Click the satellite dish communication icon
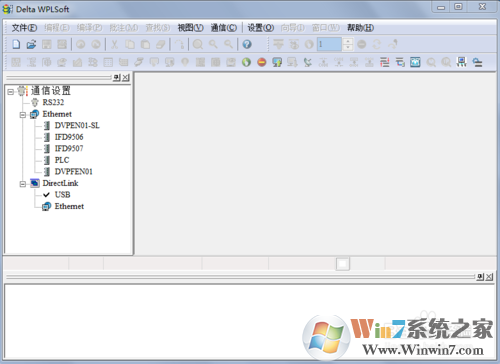This screenshot has width=500, height=364. [308, 62]
